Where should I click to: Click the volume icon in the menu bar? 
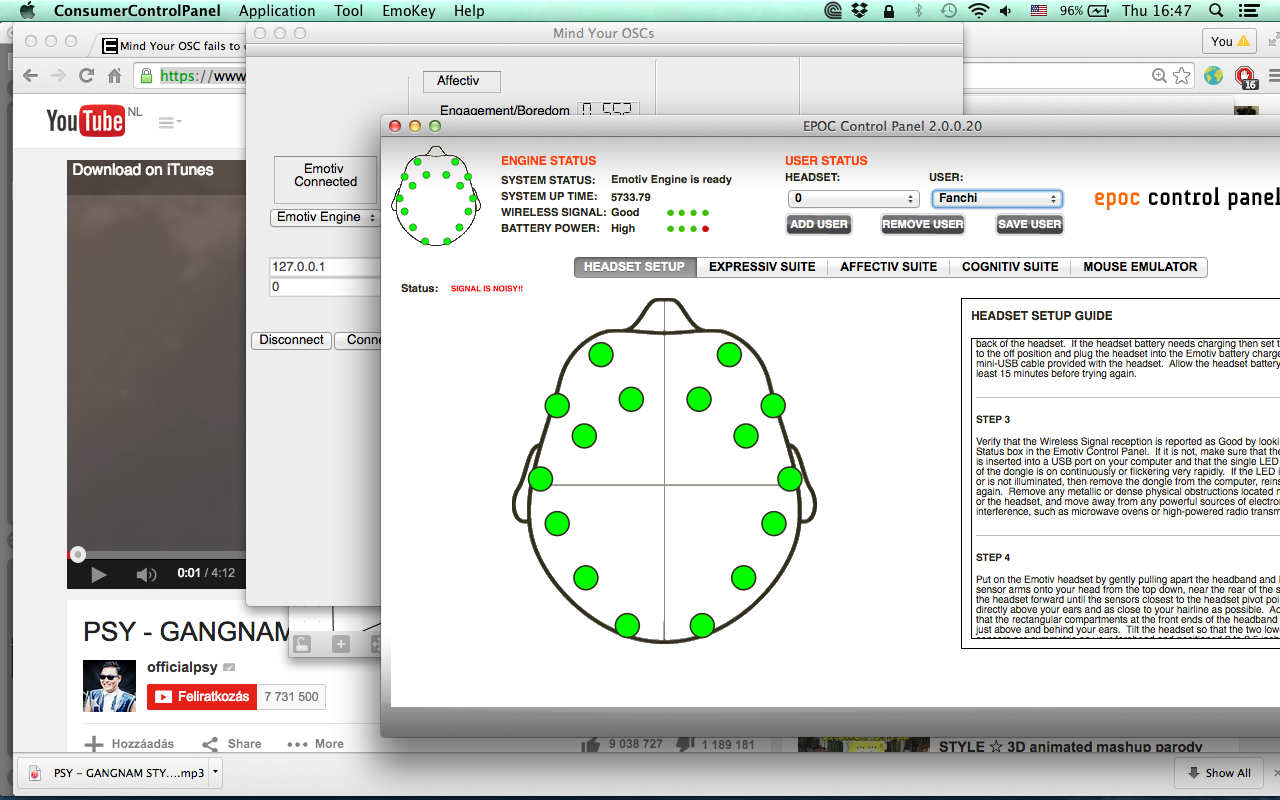pyautogui.click(x=1006, y=11)
